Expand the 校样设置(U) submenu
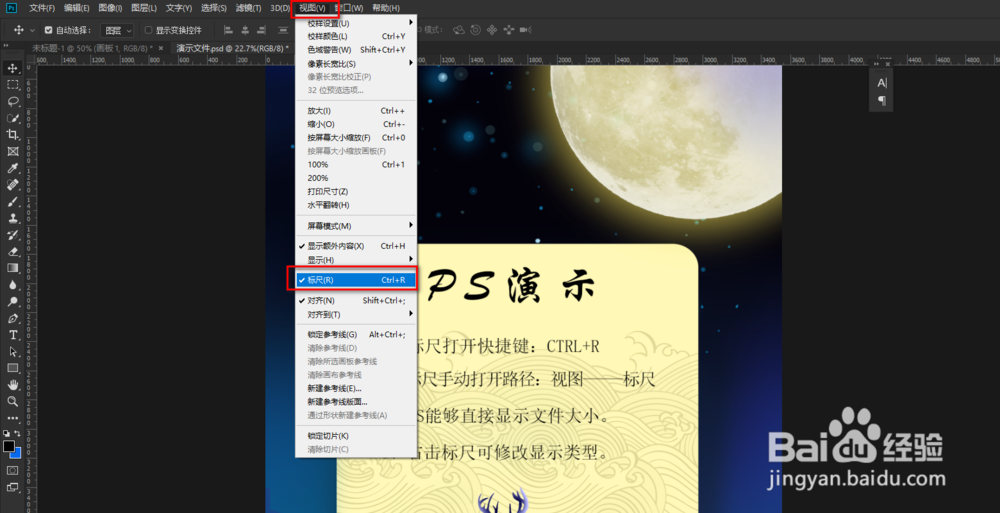1000x513 pixels. click(x=356, y=23)
